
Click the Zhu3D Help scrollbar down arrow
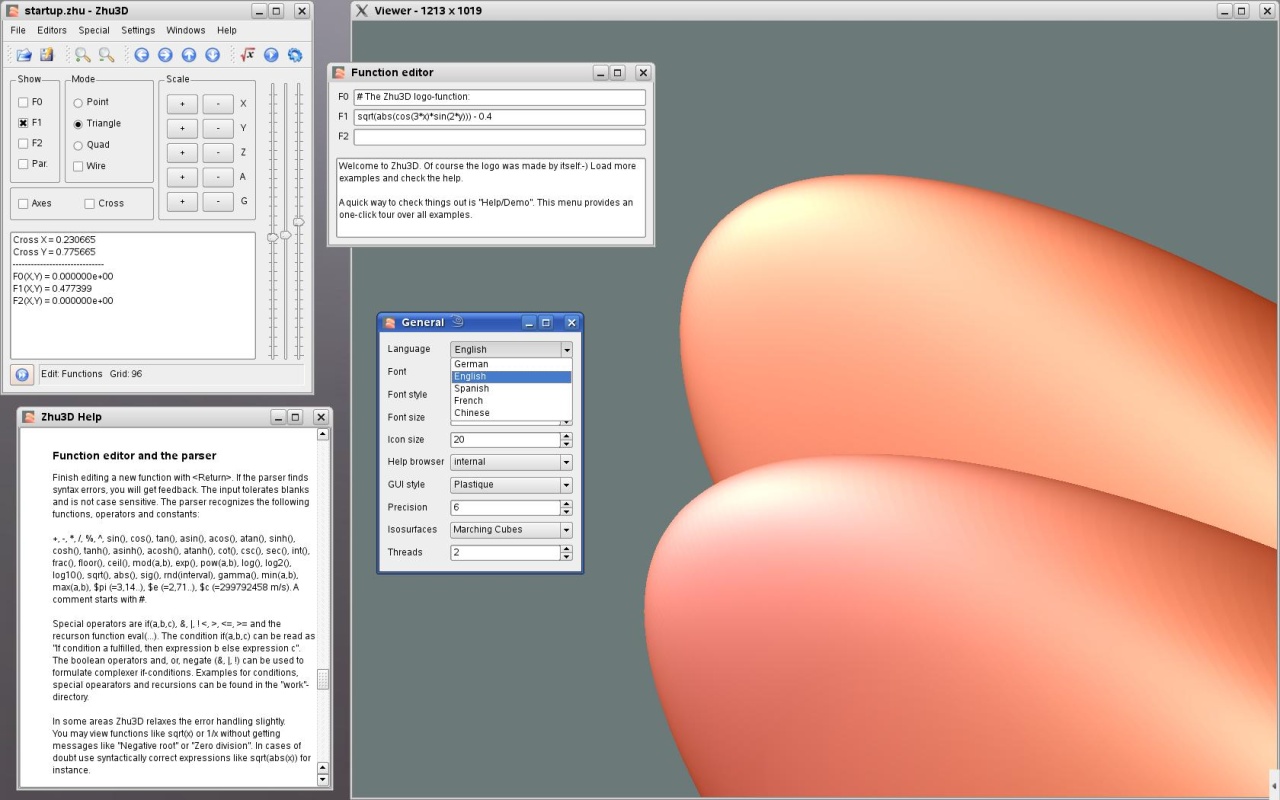(x=322, y=779)
